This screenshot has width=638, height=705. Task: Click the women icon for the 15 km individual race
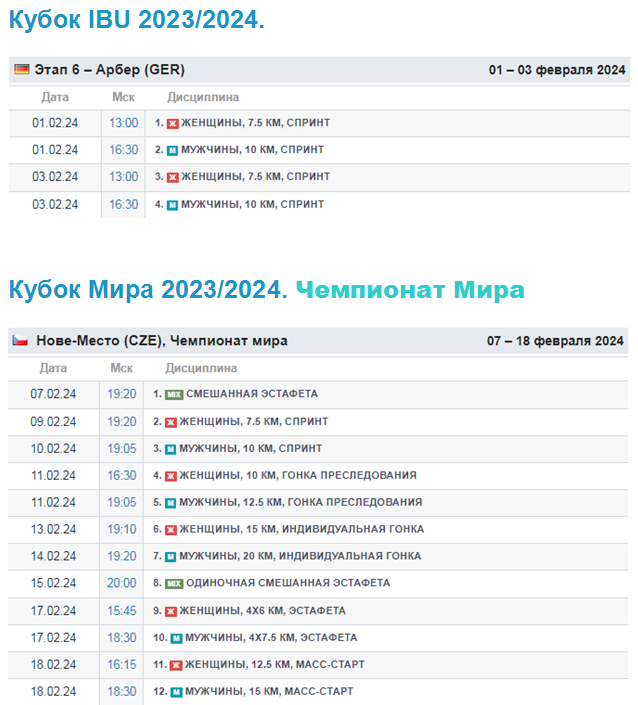click(x=171, y=530)
